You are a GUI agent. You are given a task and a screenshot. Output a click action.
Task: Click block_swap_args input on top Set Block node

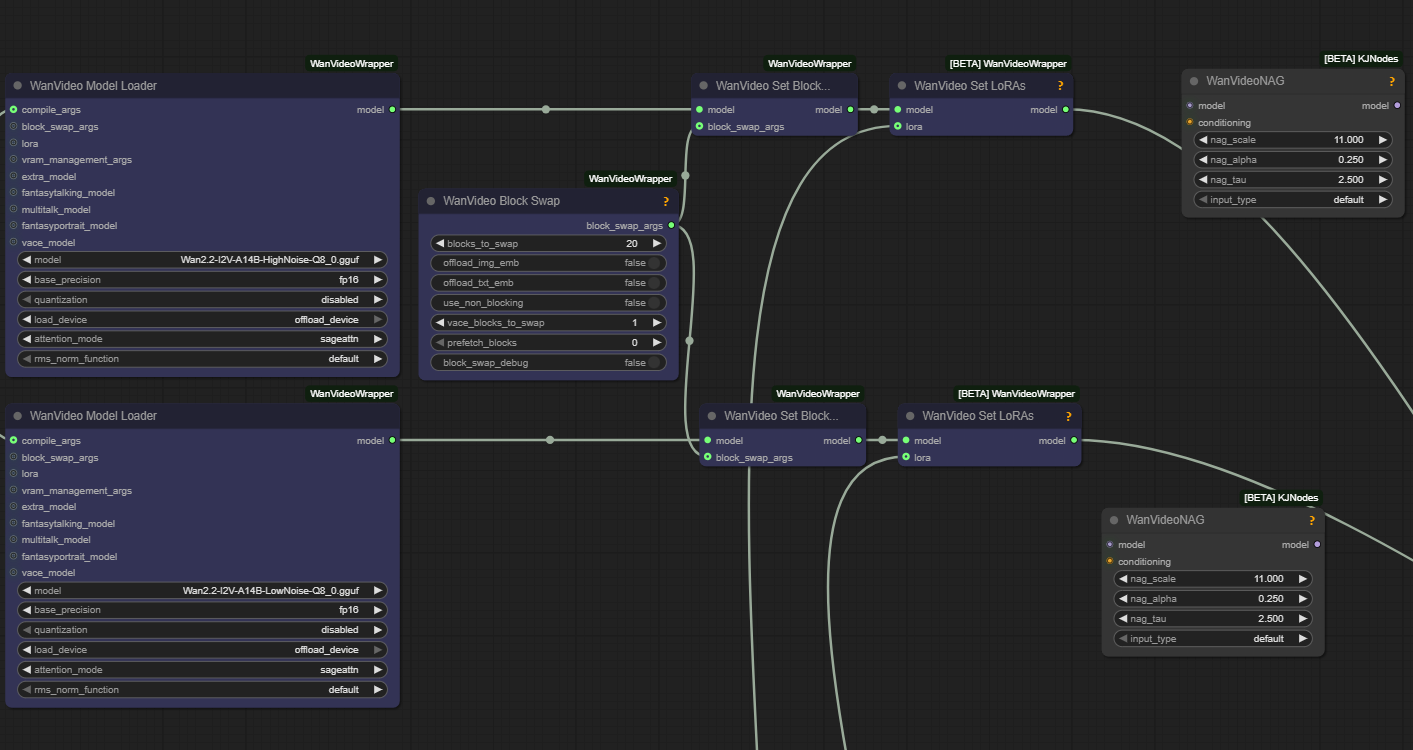[699, 127]
